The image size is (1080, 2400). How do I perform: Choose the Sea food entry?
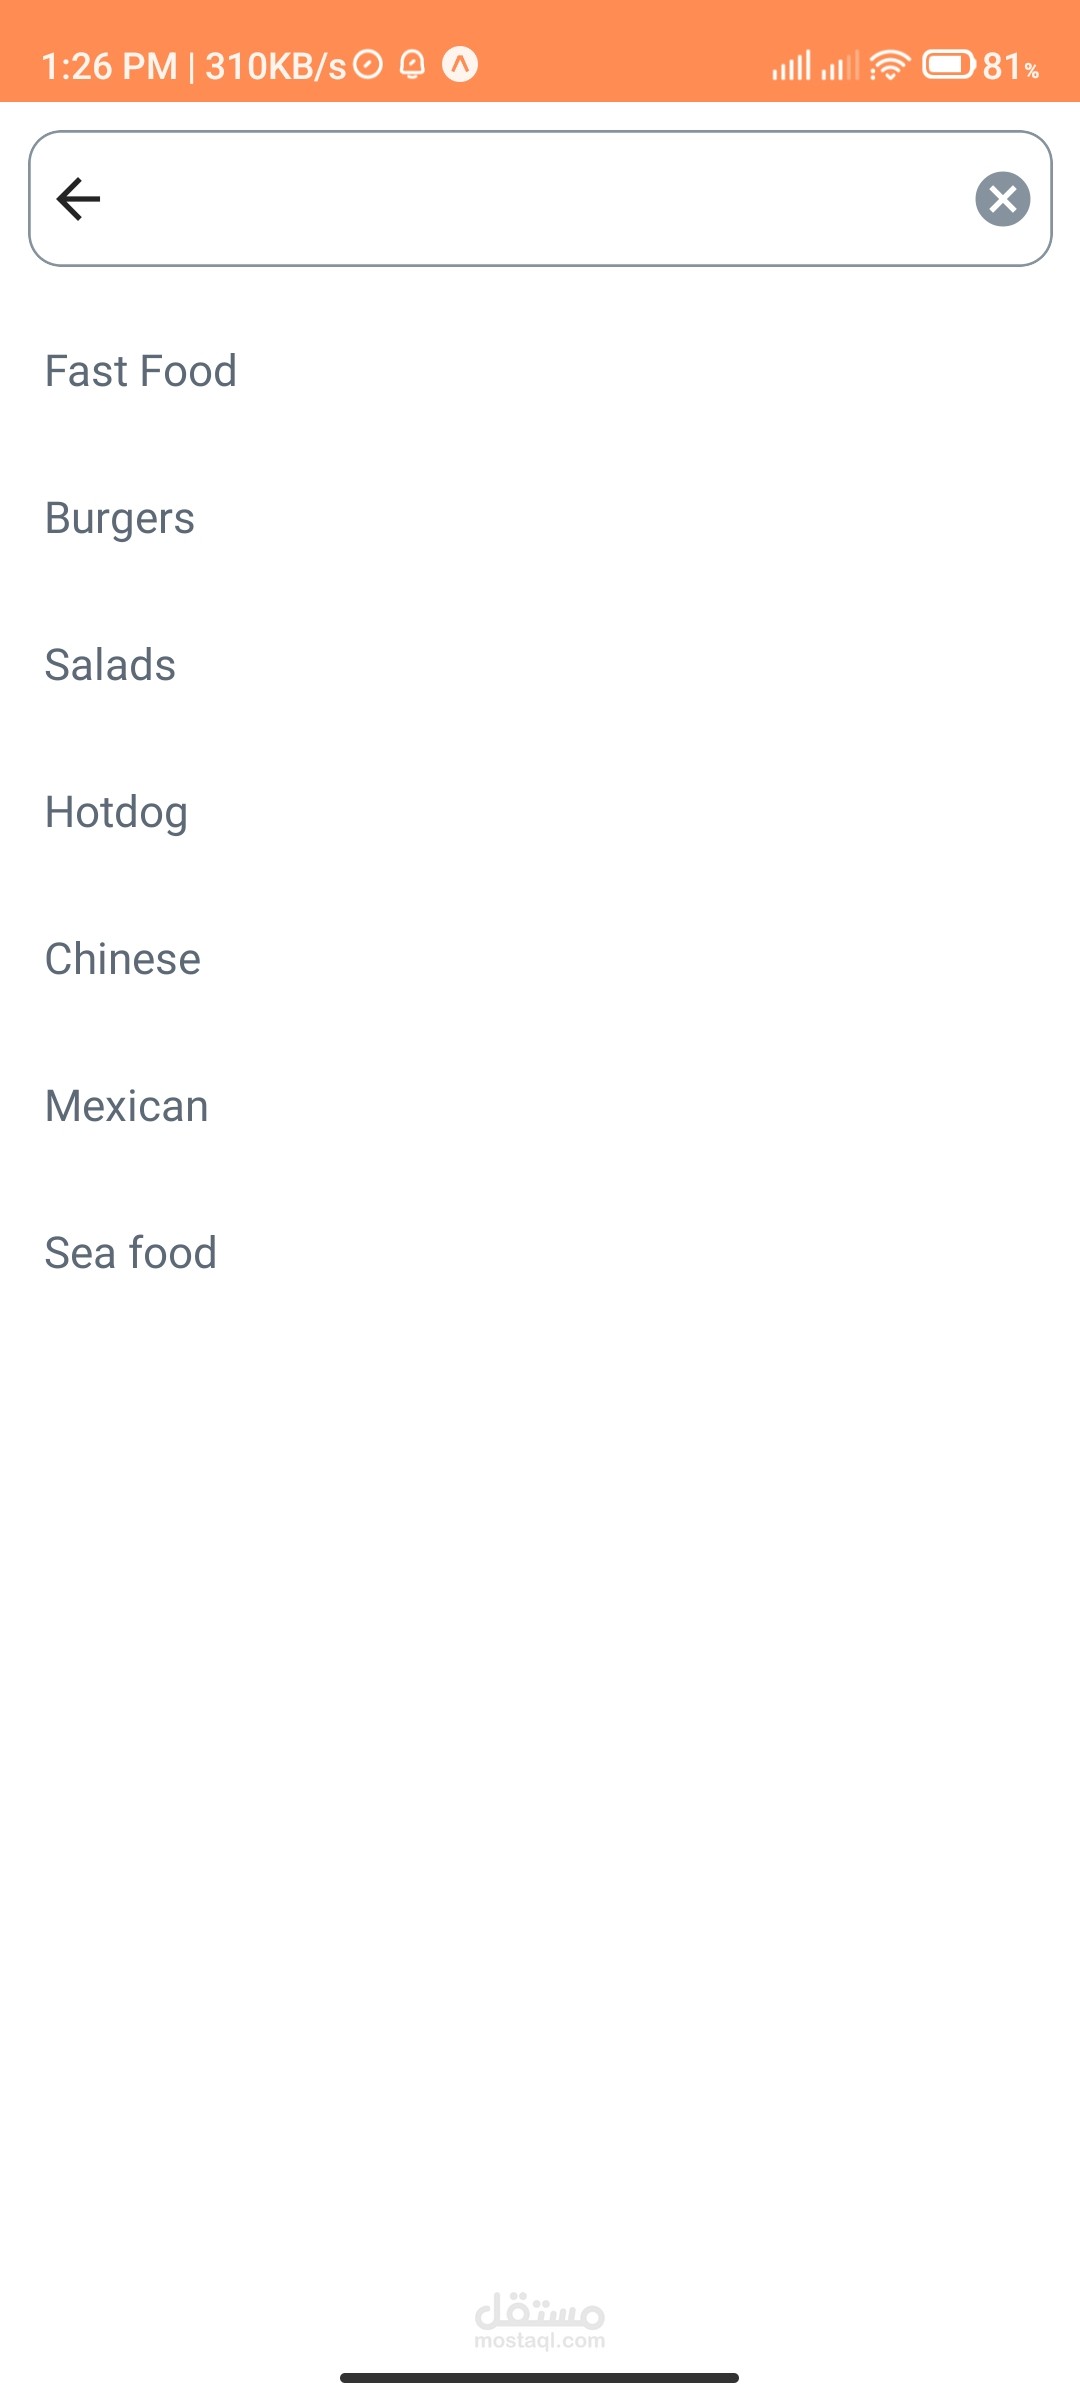click(x=131, y=1253)
